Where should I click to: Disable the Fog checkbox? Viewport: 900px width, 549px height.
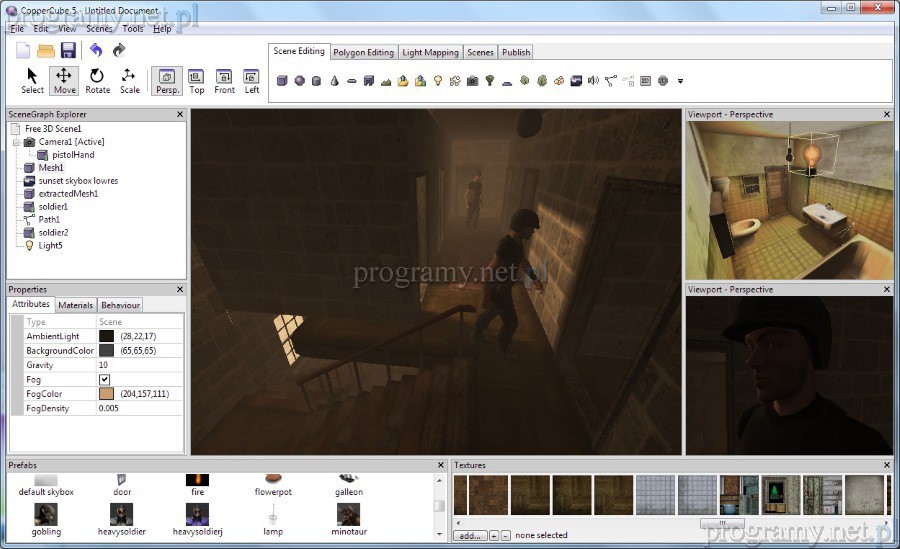coord(104,380)
